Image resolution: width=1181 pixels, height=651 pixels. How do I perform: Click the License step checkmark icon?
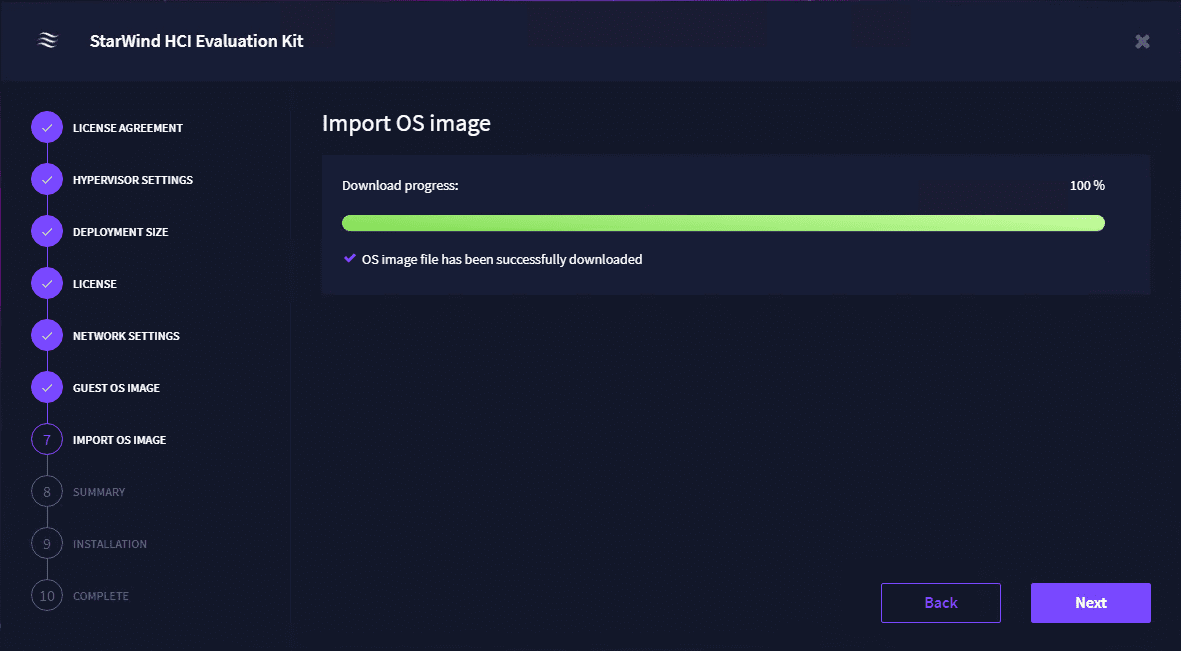tap(47, 284)
